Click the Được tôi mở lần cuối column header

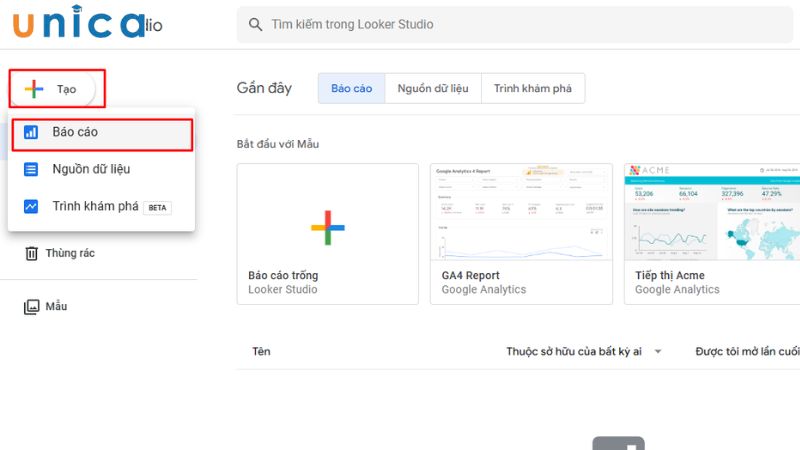[x=747, y=352]
